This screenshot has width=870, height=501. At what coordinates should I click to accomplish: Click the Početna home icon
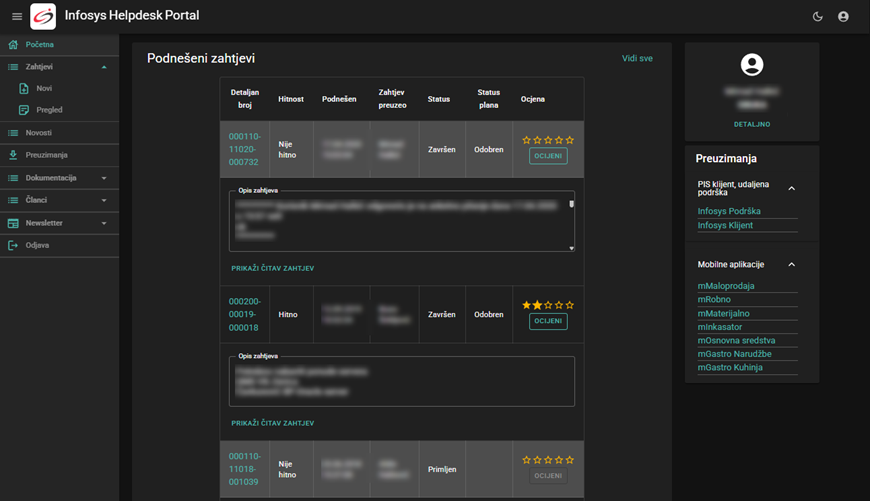(x=13, y=44)
